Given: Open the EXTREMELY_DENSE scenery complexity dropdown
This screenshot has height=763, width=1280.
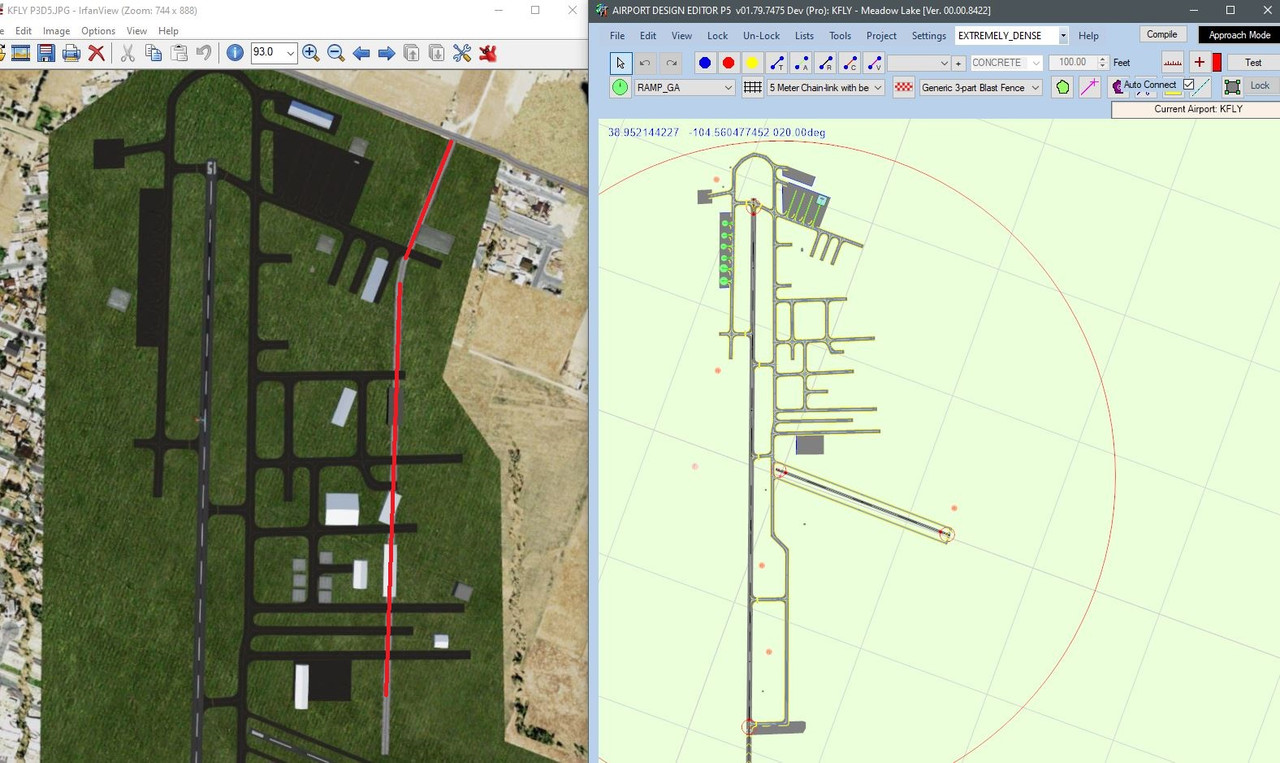Looking at the screenshot, I should tap(1063, 35).
